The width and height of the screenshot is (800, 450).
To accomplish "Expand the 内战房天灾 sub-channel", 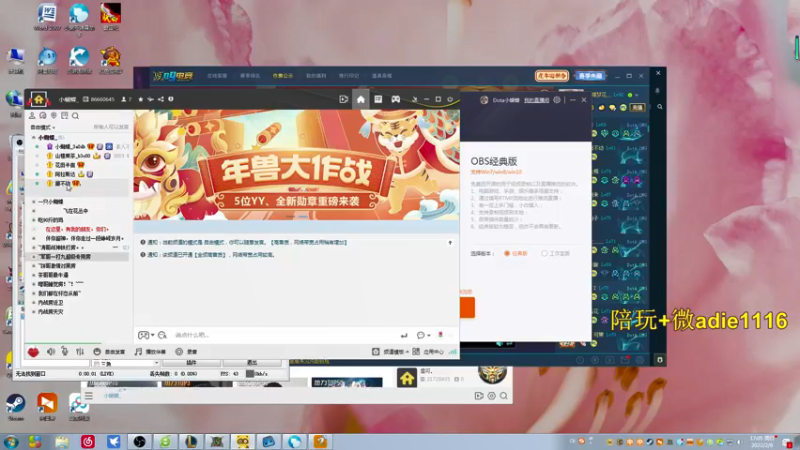I will 34,312.
